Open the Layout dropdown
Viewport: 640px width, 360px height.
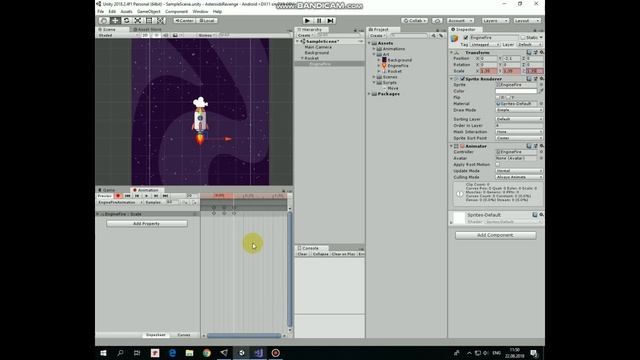click(x=527, y=20)
